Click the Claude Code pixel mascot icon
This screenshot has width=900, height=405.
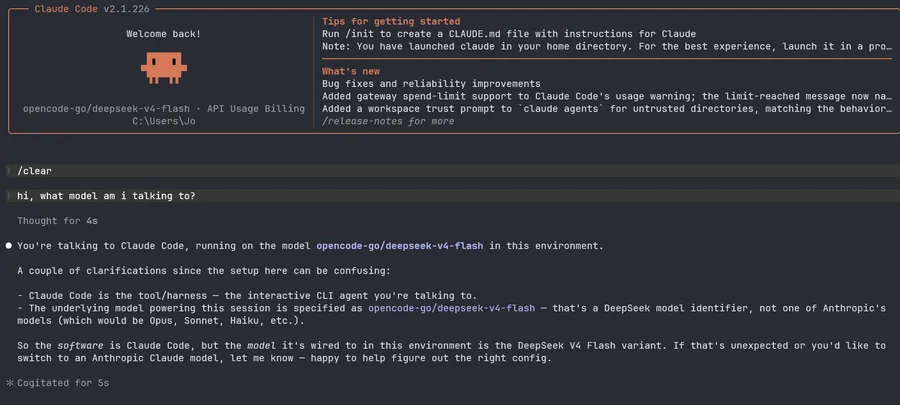[x=164, y=68]
